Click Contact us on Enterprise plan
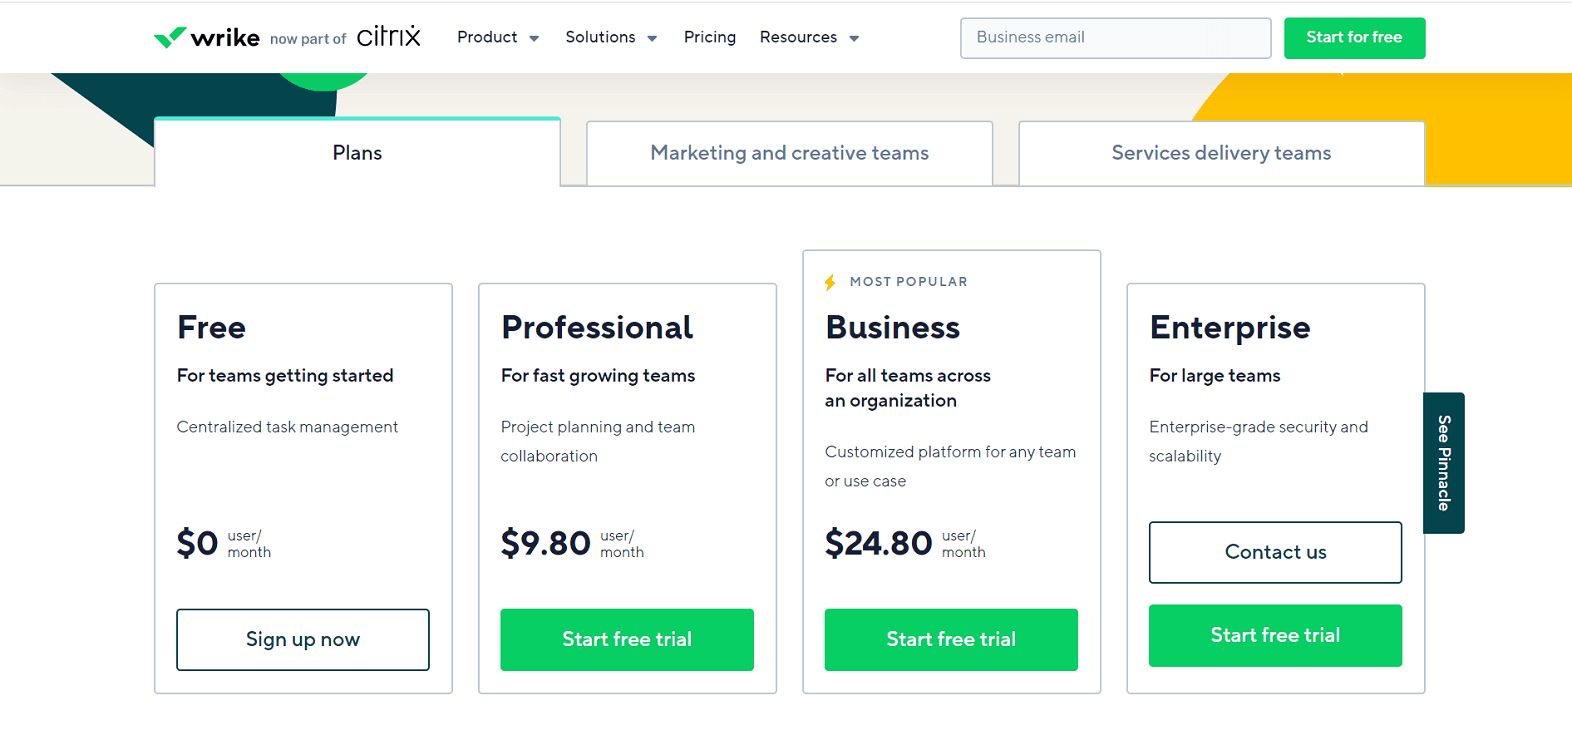Image resolution: width=1572 pixels, height=750 pixels. click(x=1275, y=552)
